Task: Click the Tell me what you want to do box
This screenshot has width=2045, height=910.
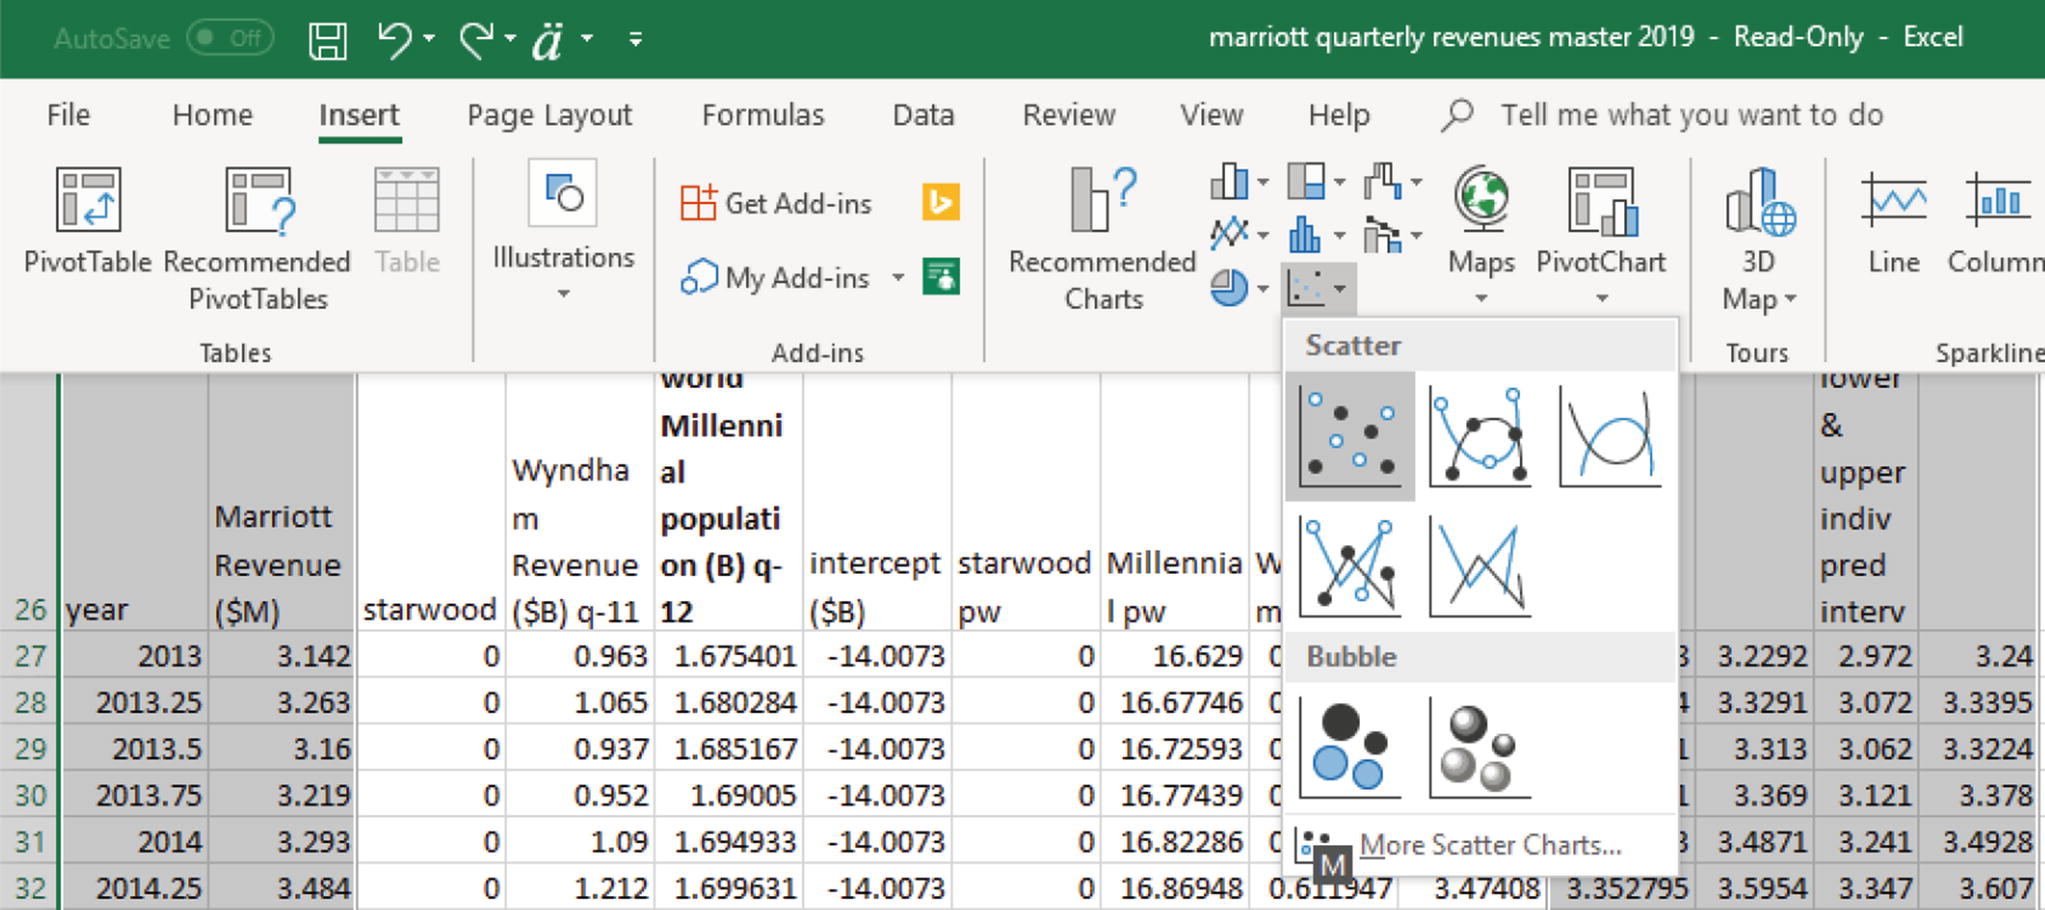Action: click(1692, 115)
